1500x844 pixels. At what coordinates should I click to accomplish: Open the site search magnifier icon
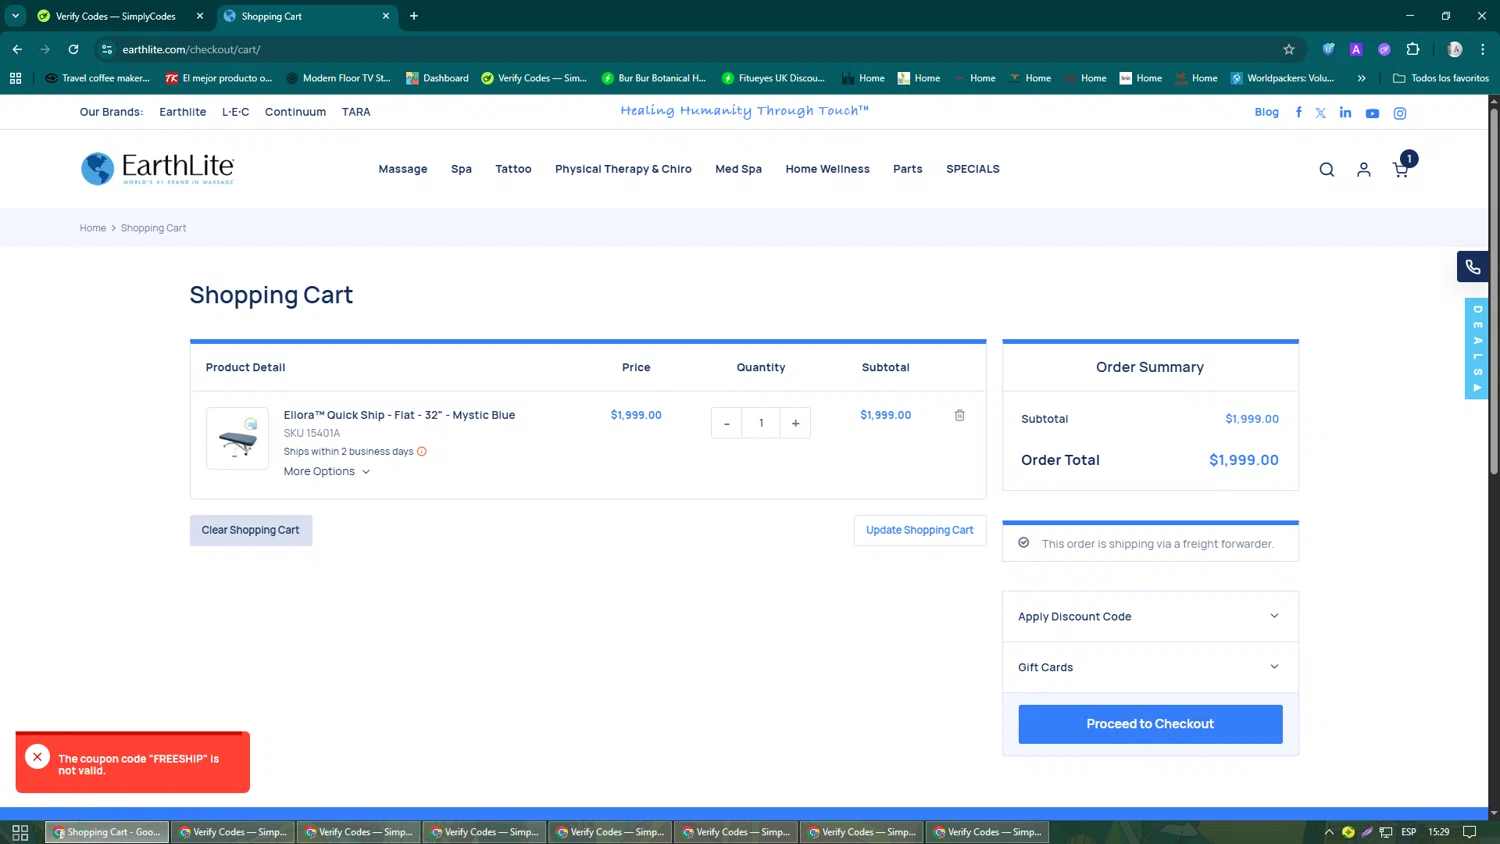tap(1326, 170)
